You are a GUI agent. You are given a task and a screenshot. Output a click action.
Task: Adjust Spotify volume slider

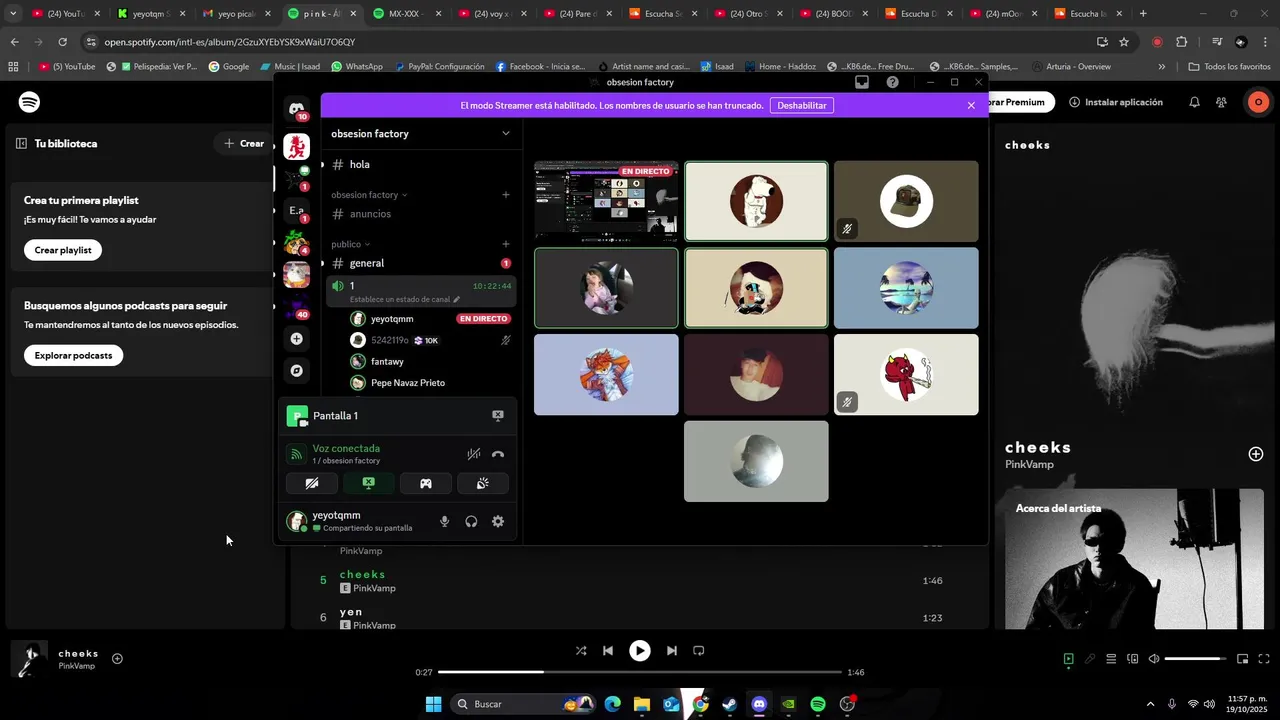coord(1196,659)
